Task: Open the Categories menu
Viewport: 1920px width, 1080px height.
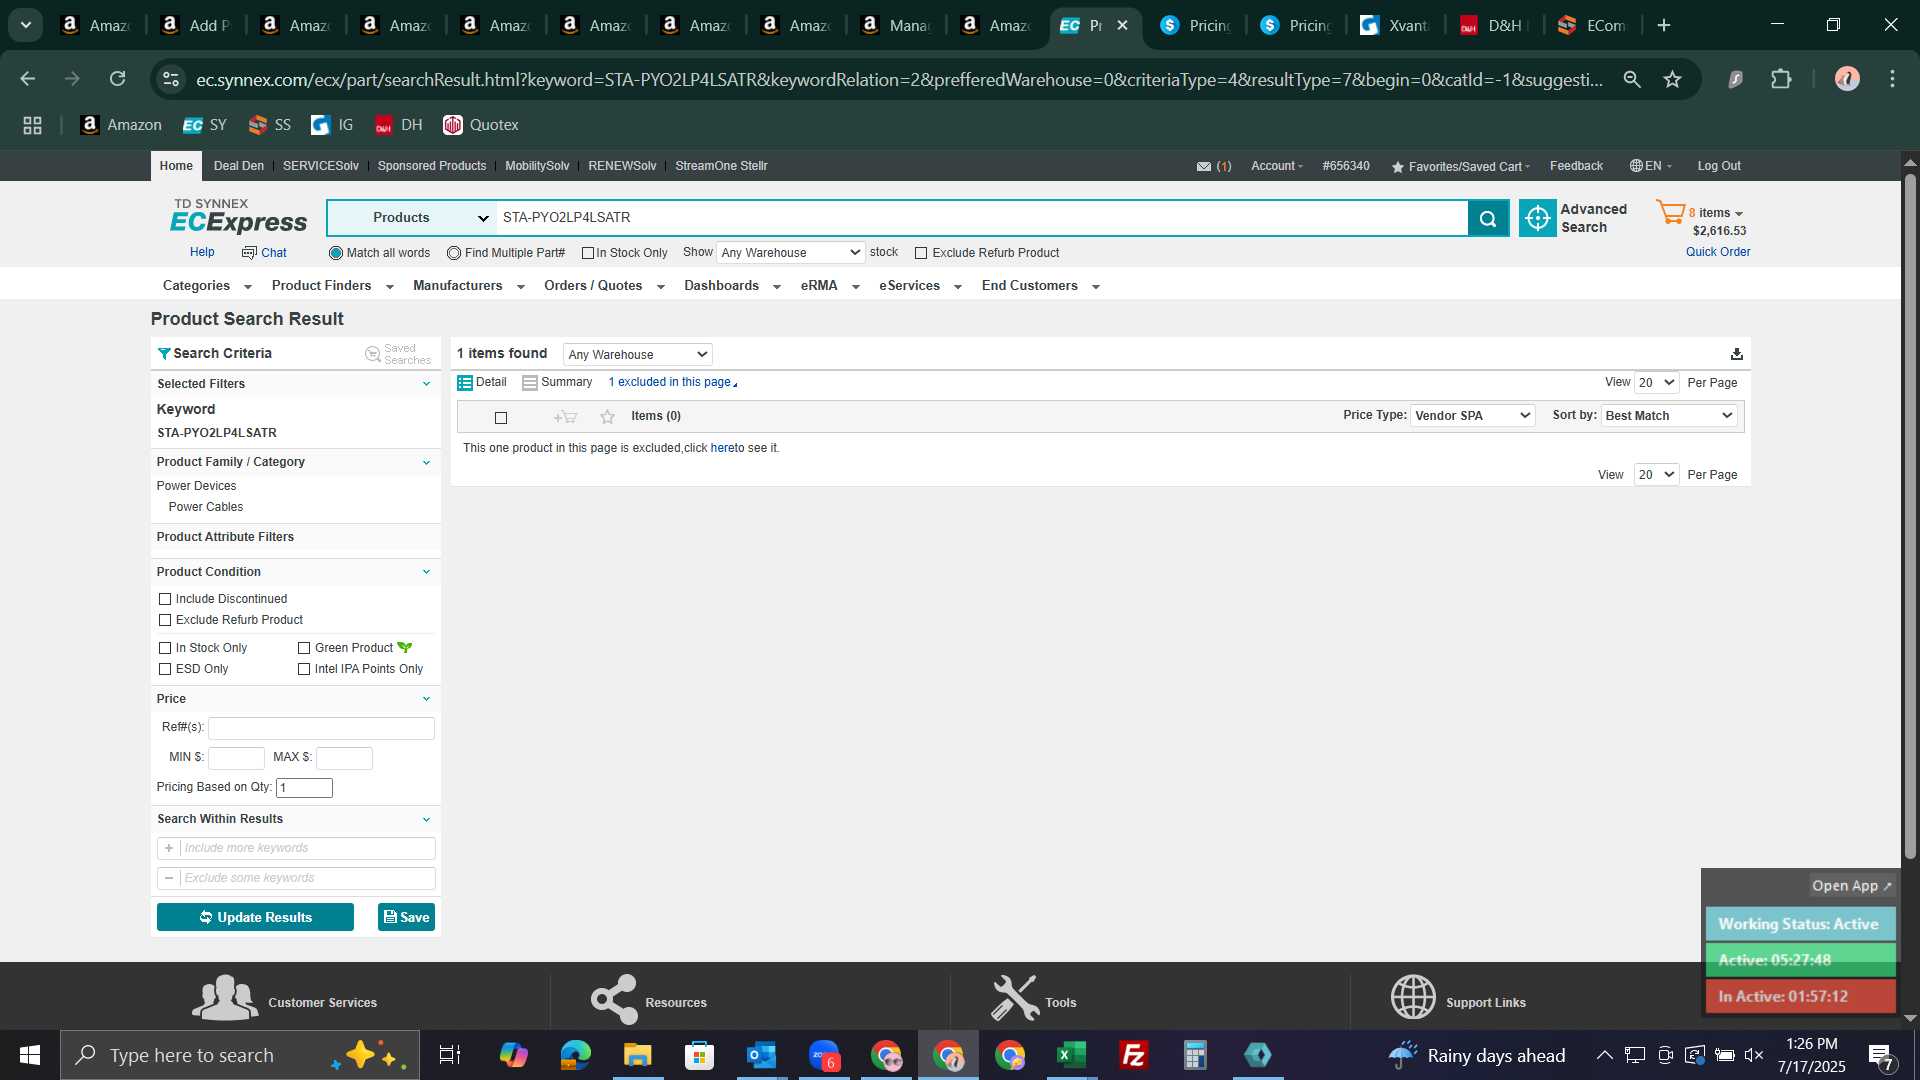Action: pos(207,286)
